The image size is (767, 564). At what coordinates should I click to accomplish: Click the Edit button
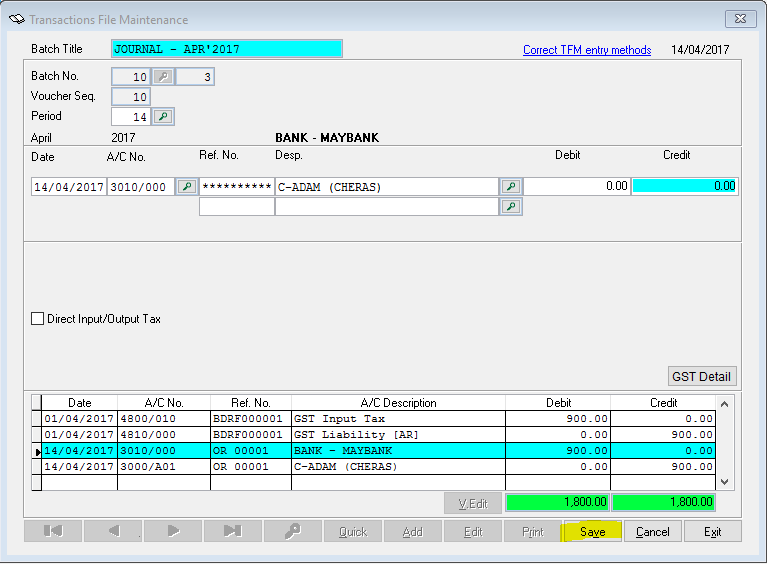tap(473, 531)
